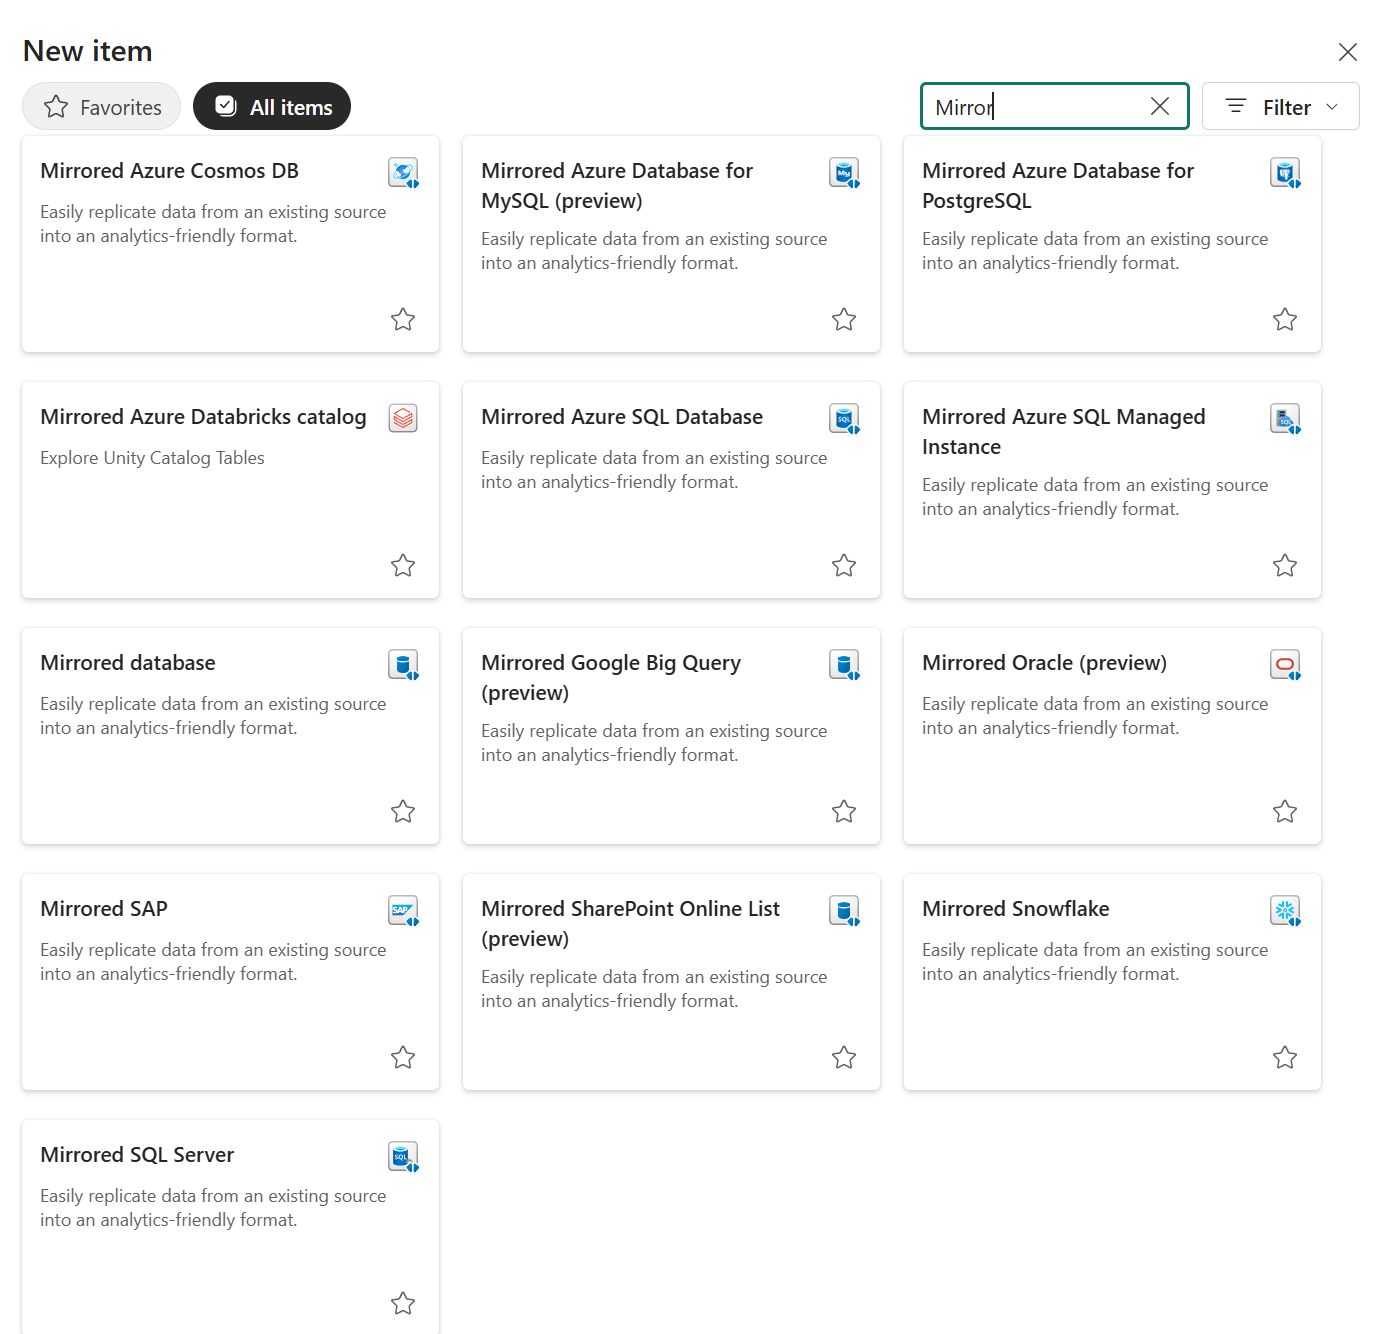Select Mirrored Oracle (preview) title
Viewport: 1378px width, 1334px height.
coord(1045,663)
